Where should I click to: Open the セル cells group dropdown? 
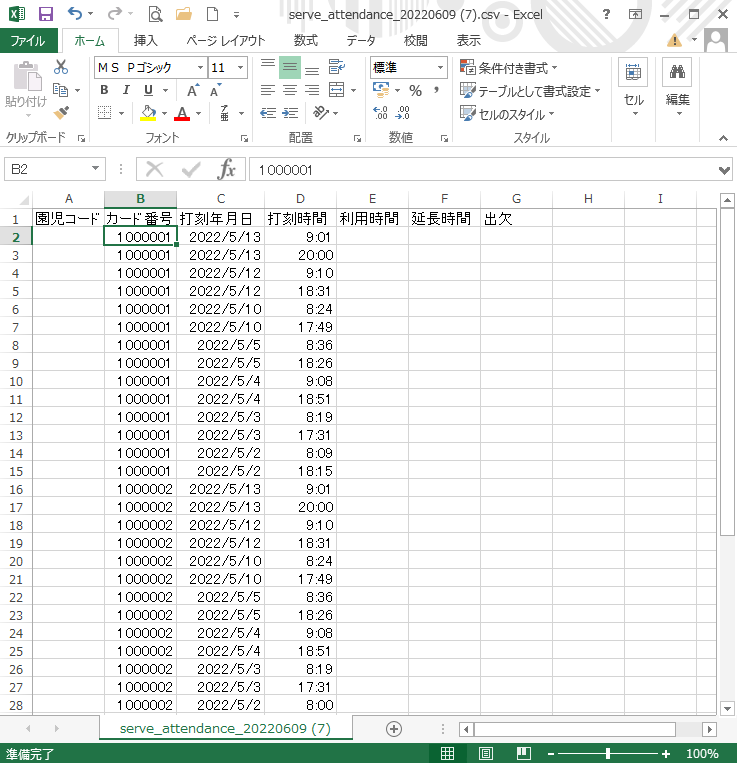click(x=633, y=89)
